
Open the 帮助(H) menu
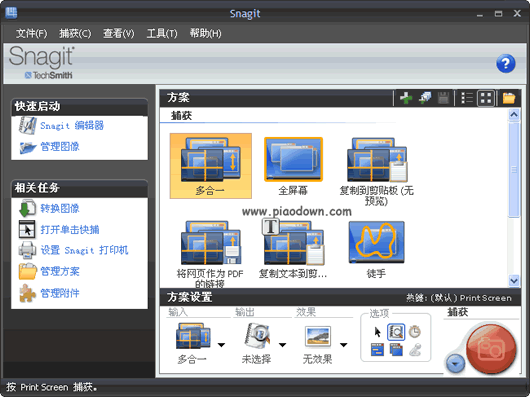pyautogui.click(x=205, y=33)
